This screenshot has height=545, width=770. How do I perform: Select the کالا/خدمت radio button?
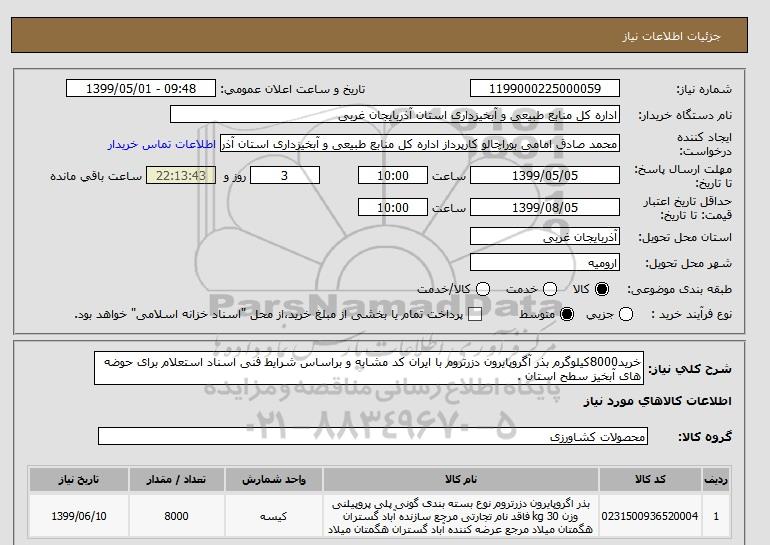(483, 289)
